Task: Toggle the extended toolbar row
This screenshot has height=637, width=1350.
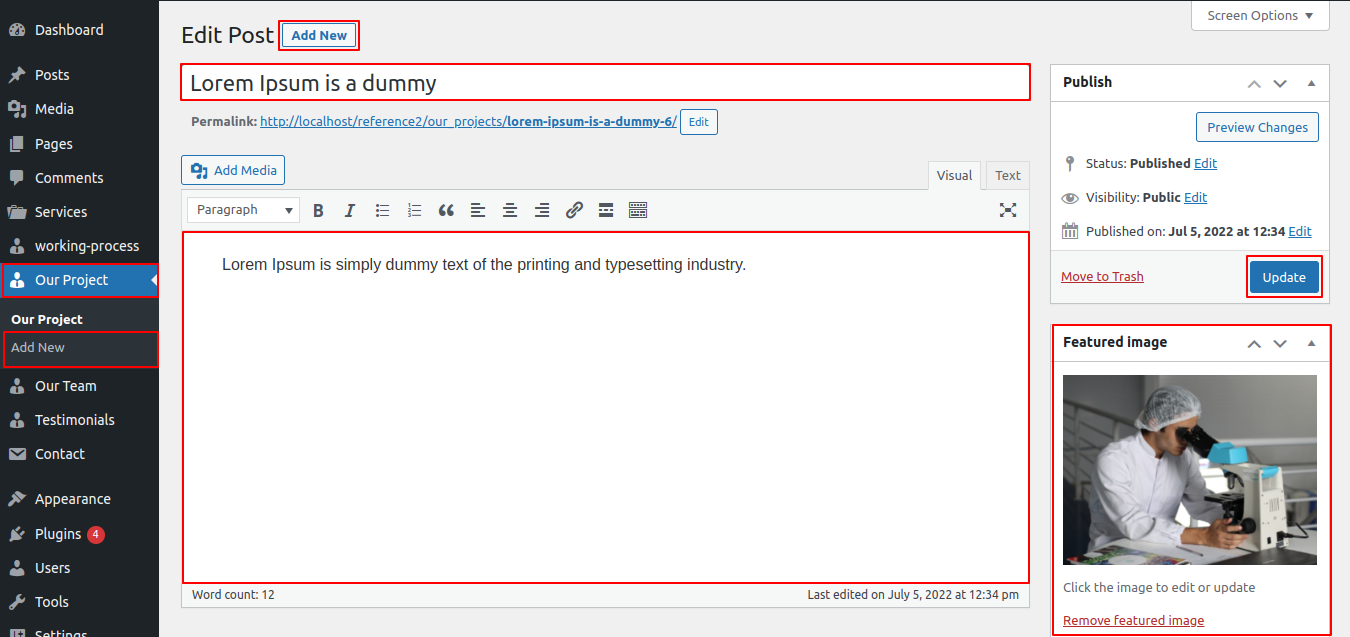Action: pyautogui.click(x=638, y=210)
